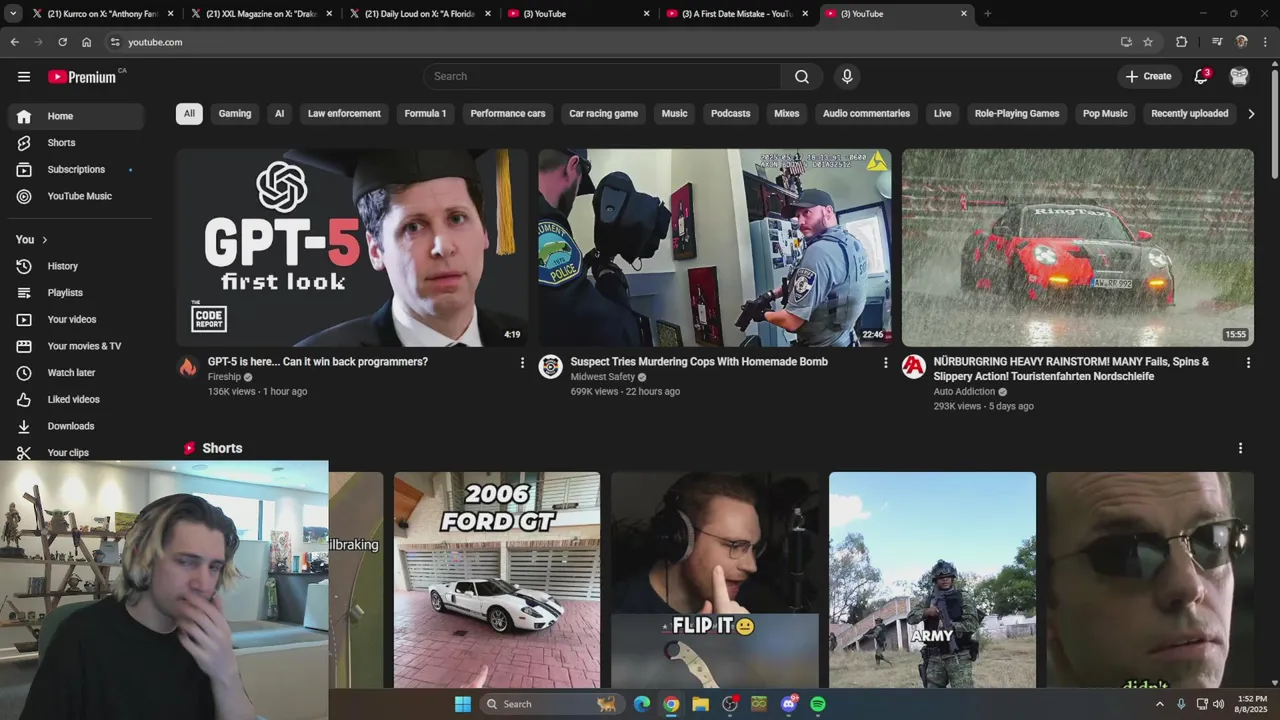
Task: Open Shorts from the sidebar
Action: [x=76, y=143]
